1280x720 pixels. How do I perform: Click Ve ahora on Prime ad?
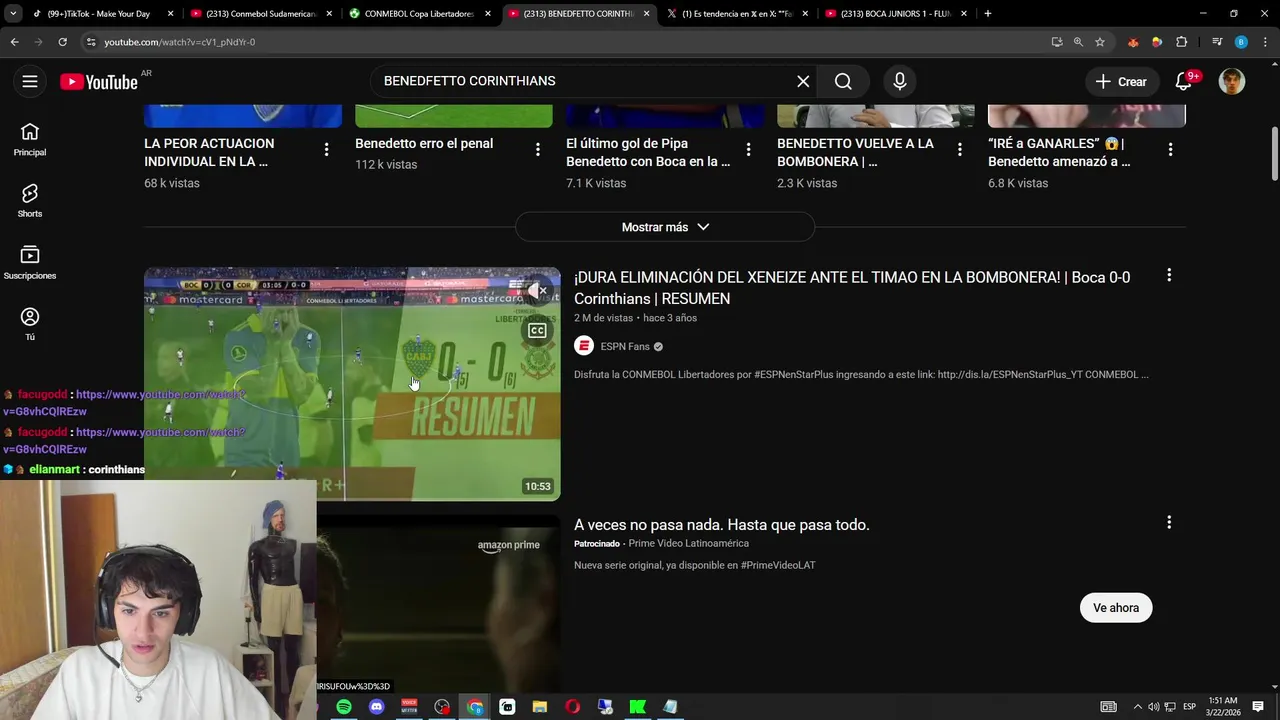[1116, 608]
